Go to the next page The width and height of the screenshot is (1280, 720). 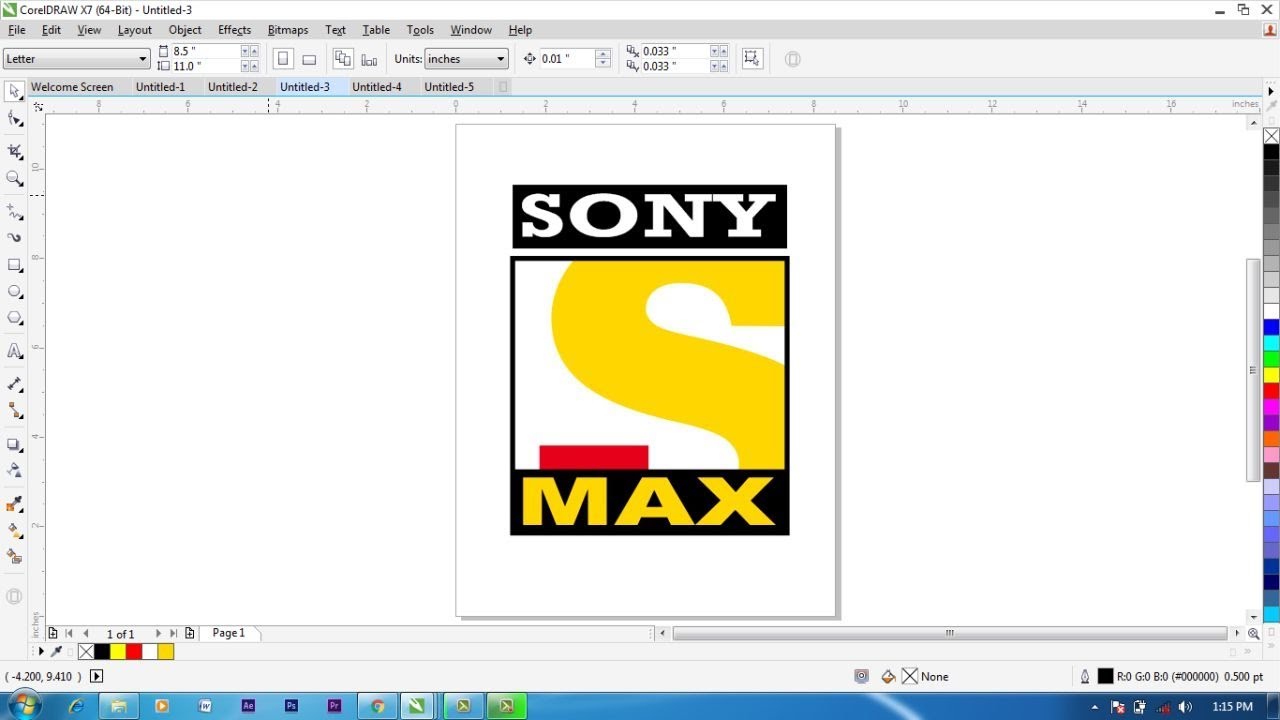(x=158, y=633)
